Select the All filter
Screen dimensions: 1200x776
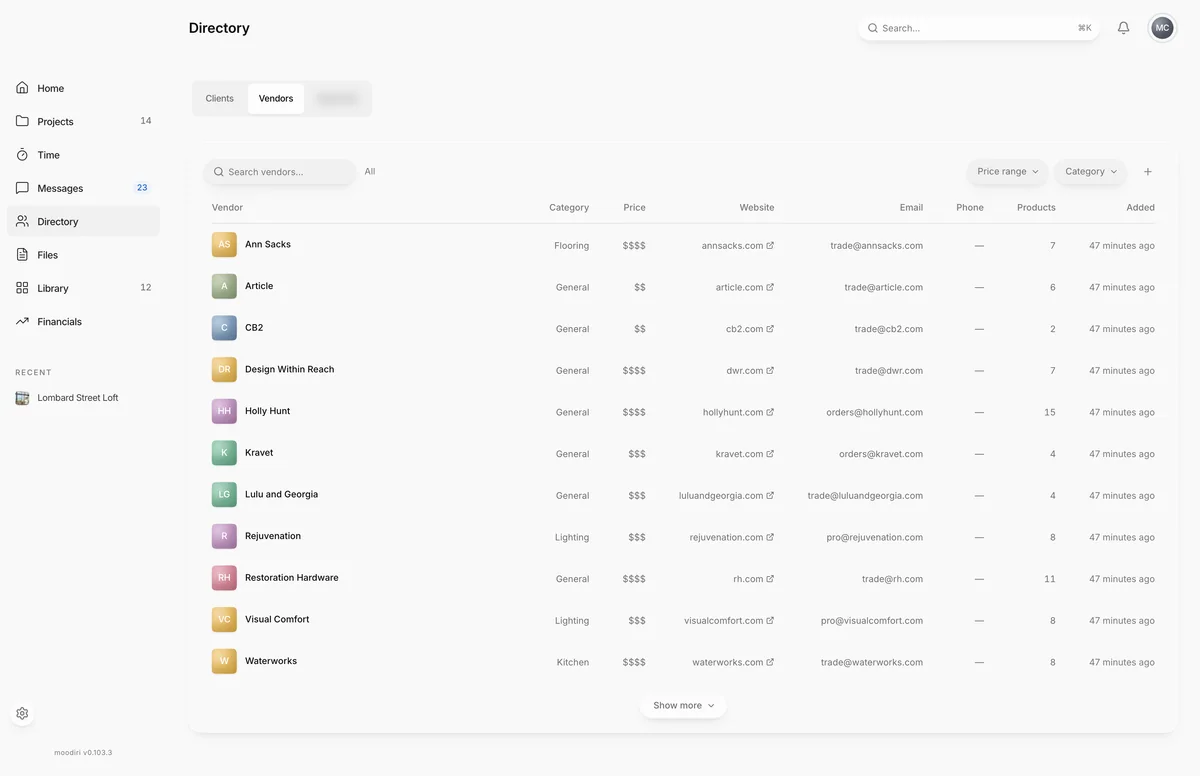coord(370,172)
